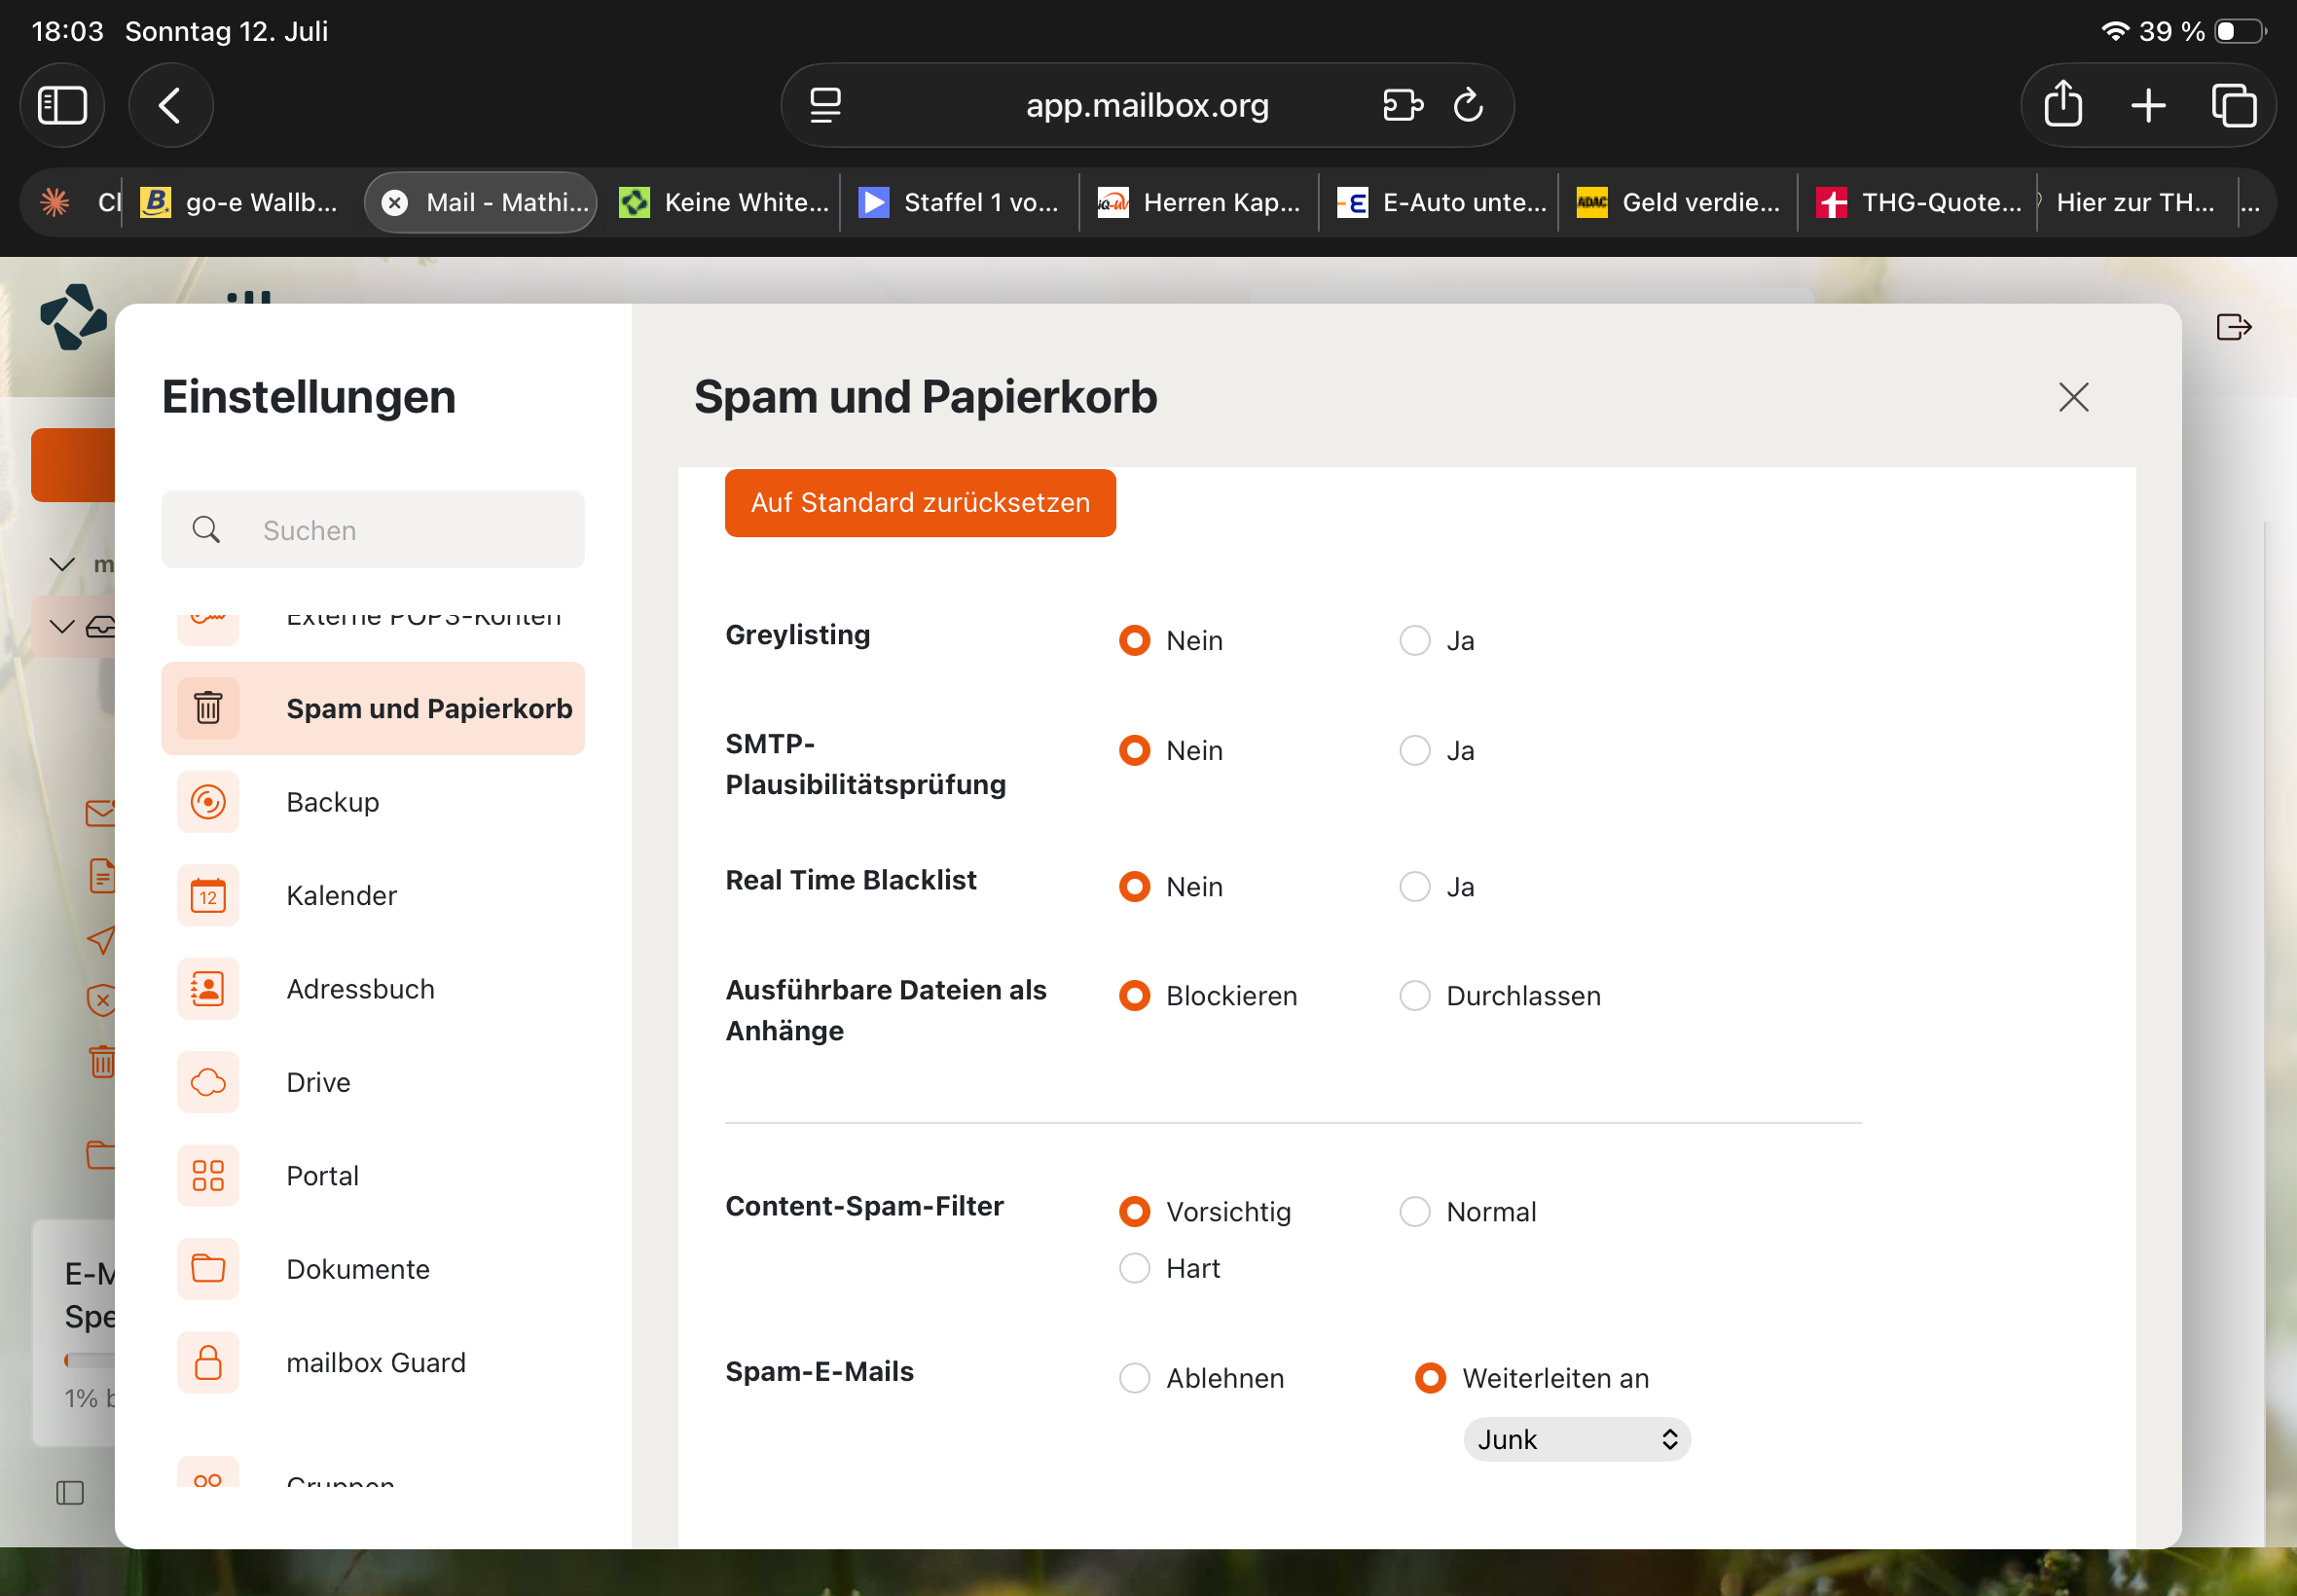Screen dimensions: 2297x1596
Task: Toggle Safari sidebar icon
Action: [x=62, y=105]
